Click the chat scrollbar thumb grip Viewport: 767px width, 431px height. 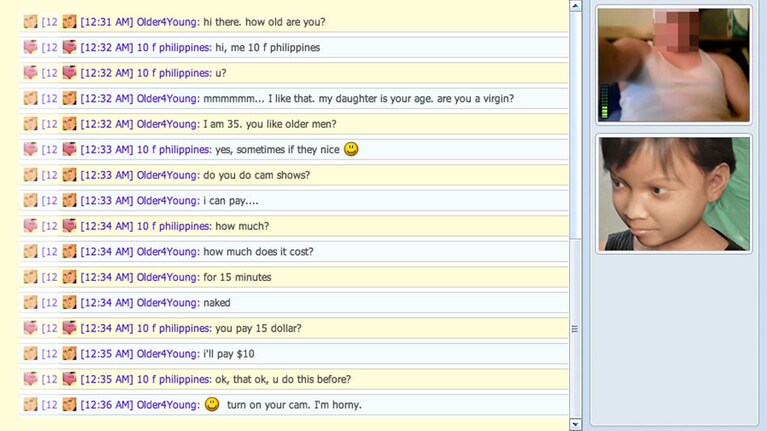pyautogui.click(x=575, y=329)
